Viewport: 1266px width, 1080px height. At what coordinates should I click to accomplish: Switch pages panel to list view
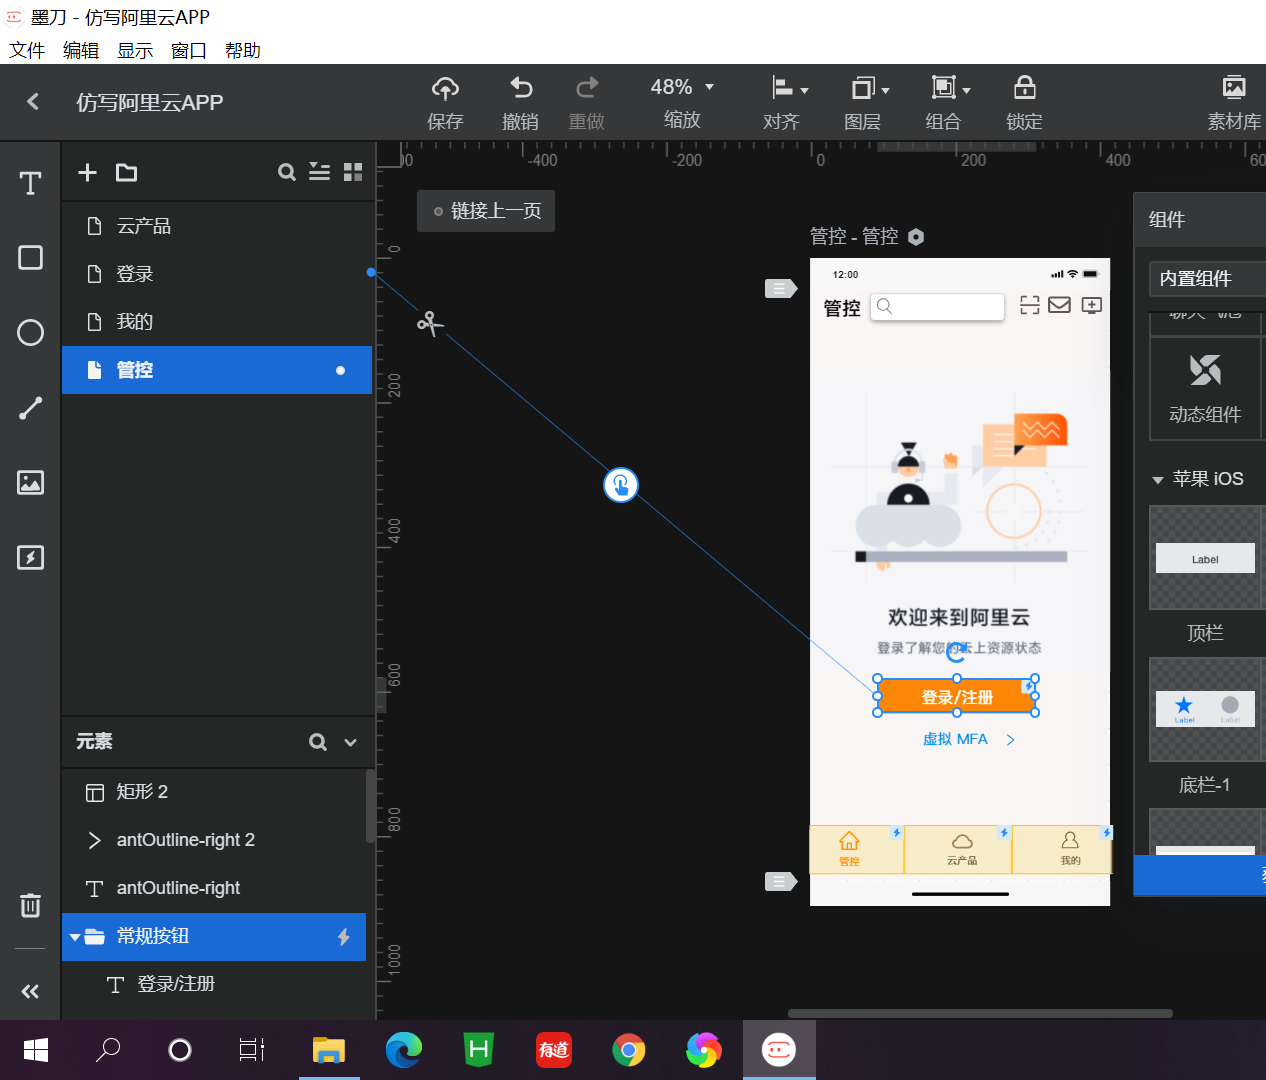319,172
